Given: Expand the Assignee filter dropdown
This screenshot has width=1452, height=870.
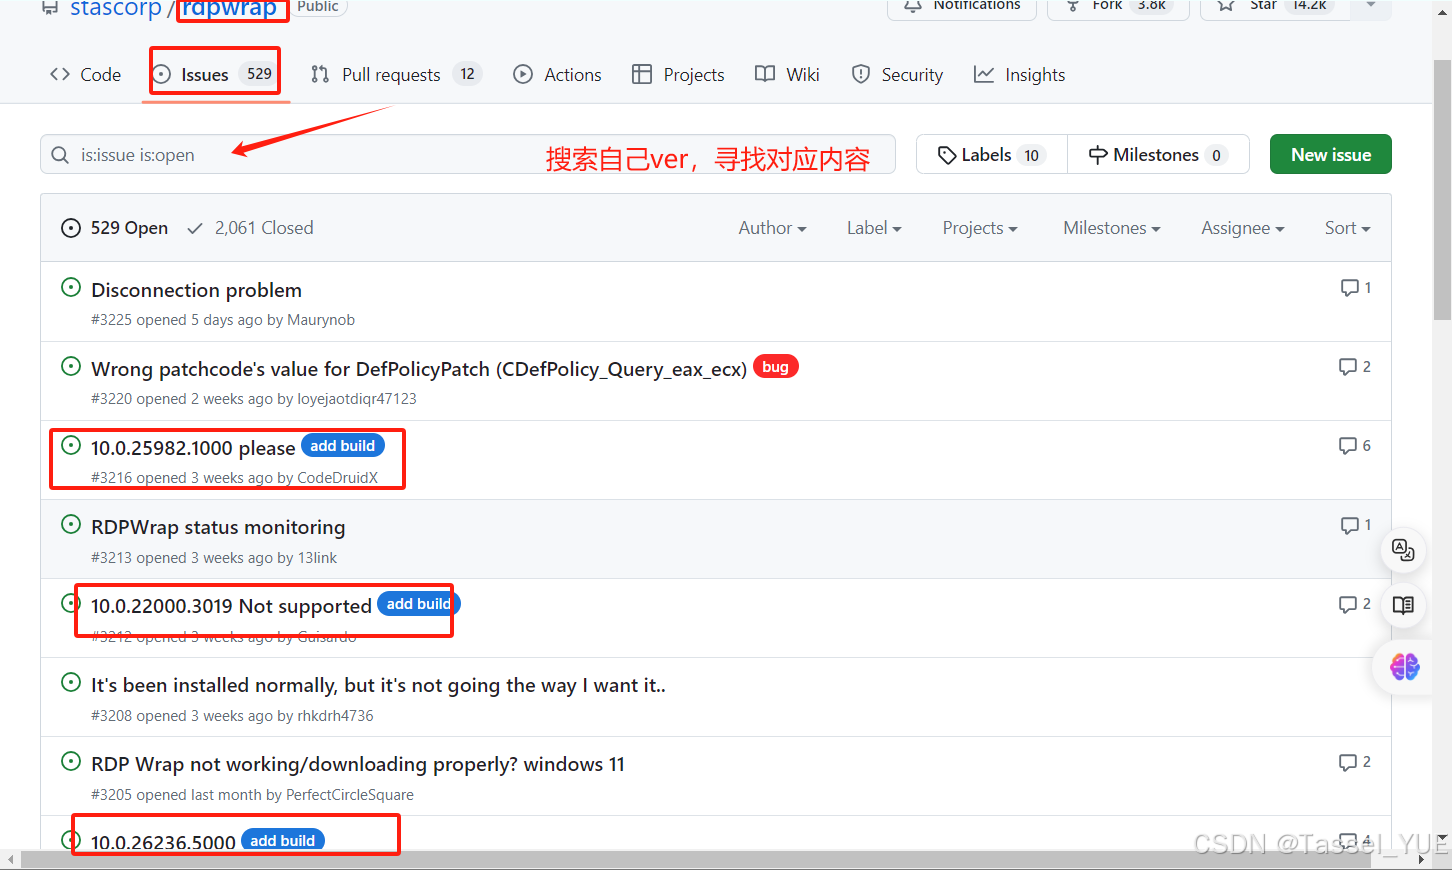Looking at the screenshot, I should [1243, 228].
